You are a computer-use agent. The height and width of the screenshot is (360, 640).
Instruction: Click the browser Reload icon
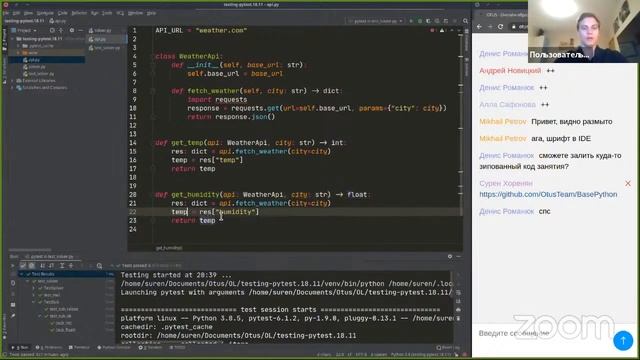point(500,27)
